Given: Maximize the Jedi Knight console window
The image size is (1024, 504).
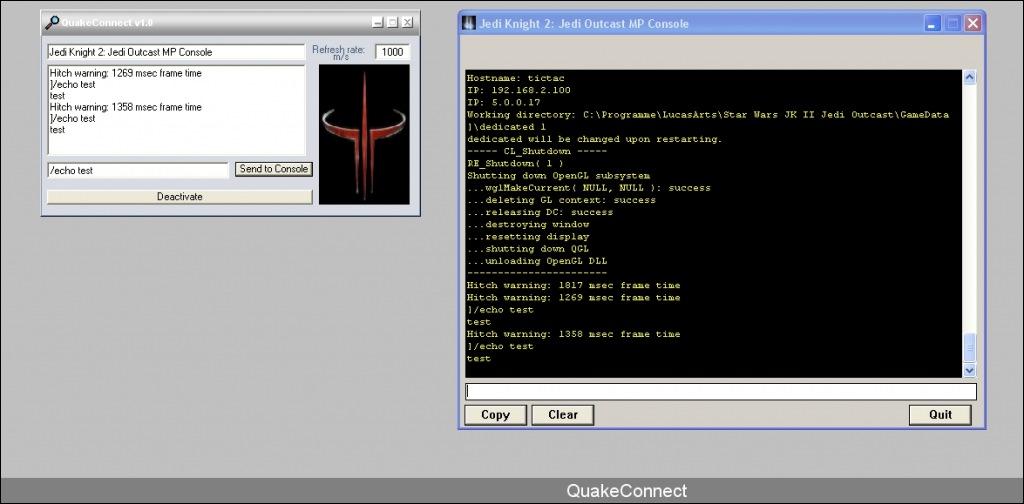Looking at the screenshot, I should click(x=952, y=23).
